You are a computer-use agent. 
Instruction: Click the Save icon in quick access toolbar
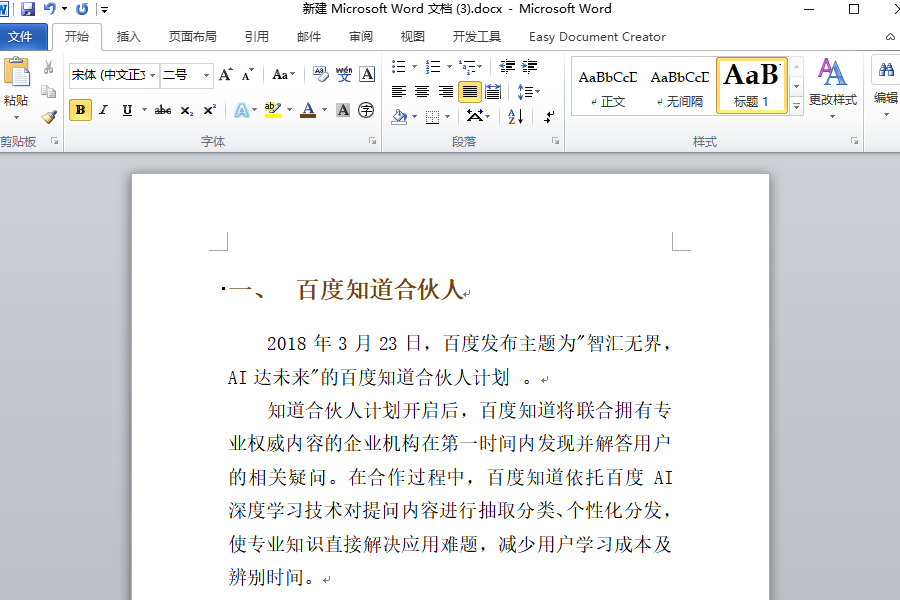(x=28, y=9)
